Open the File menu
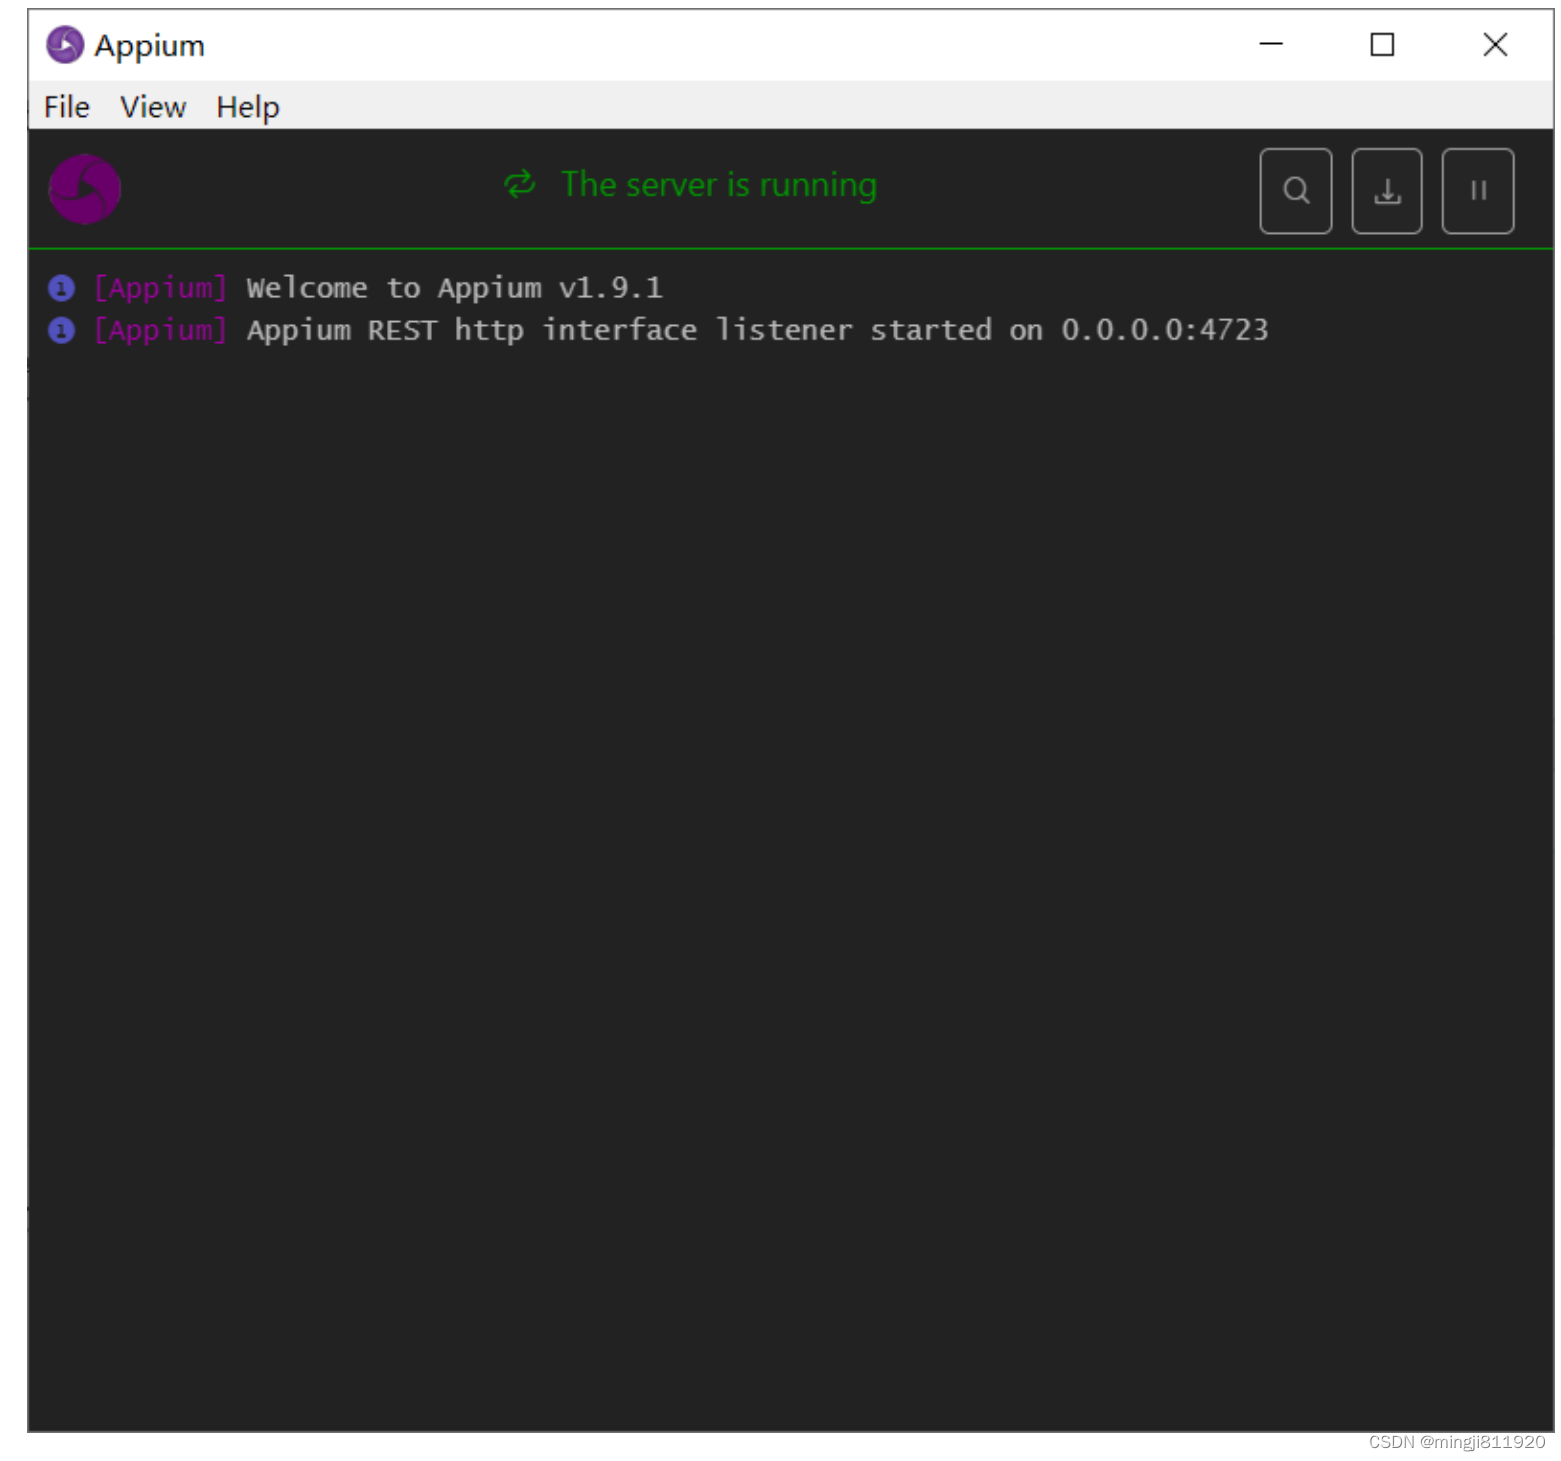1561x1461 pixels. 67,107
